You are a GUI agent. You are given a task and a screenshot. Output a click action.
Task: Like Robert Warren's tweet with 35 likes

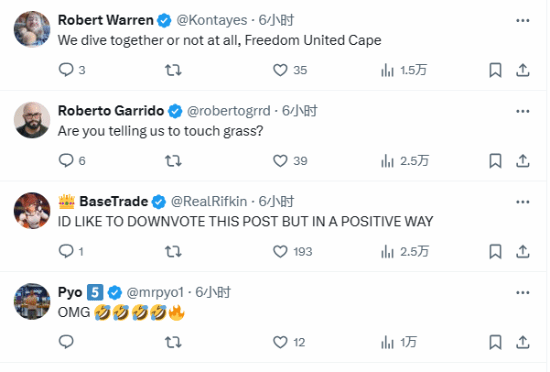point(280,70)
